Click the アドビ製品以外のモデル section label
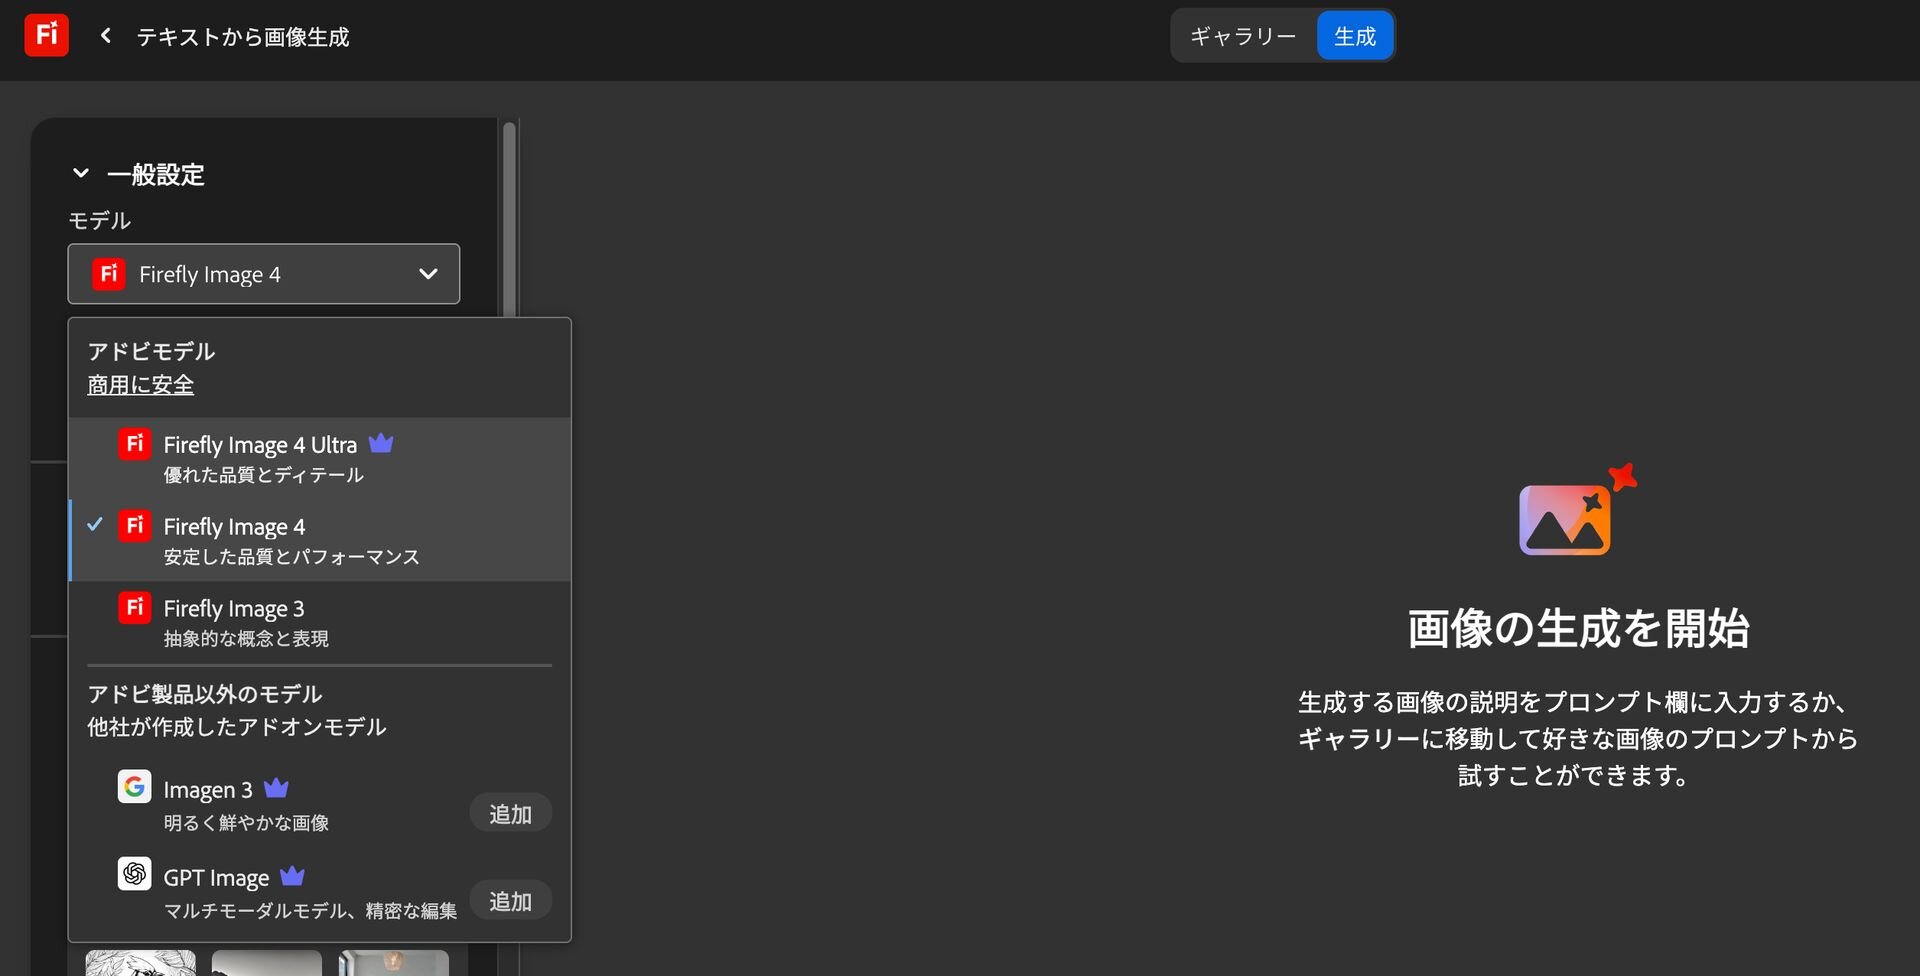 coord(205,694)
